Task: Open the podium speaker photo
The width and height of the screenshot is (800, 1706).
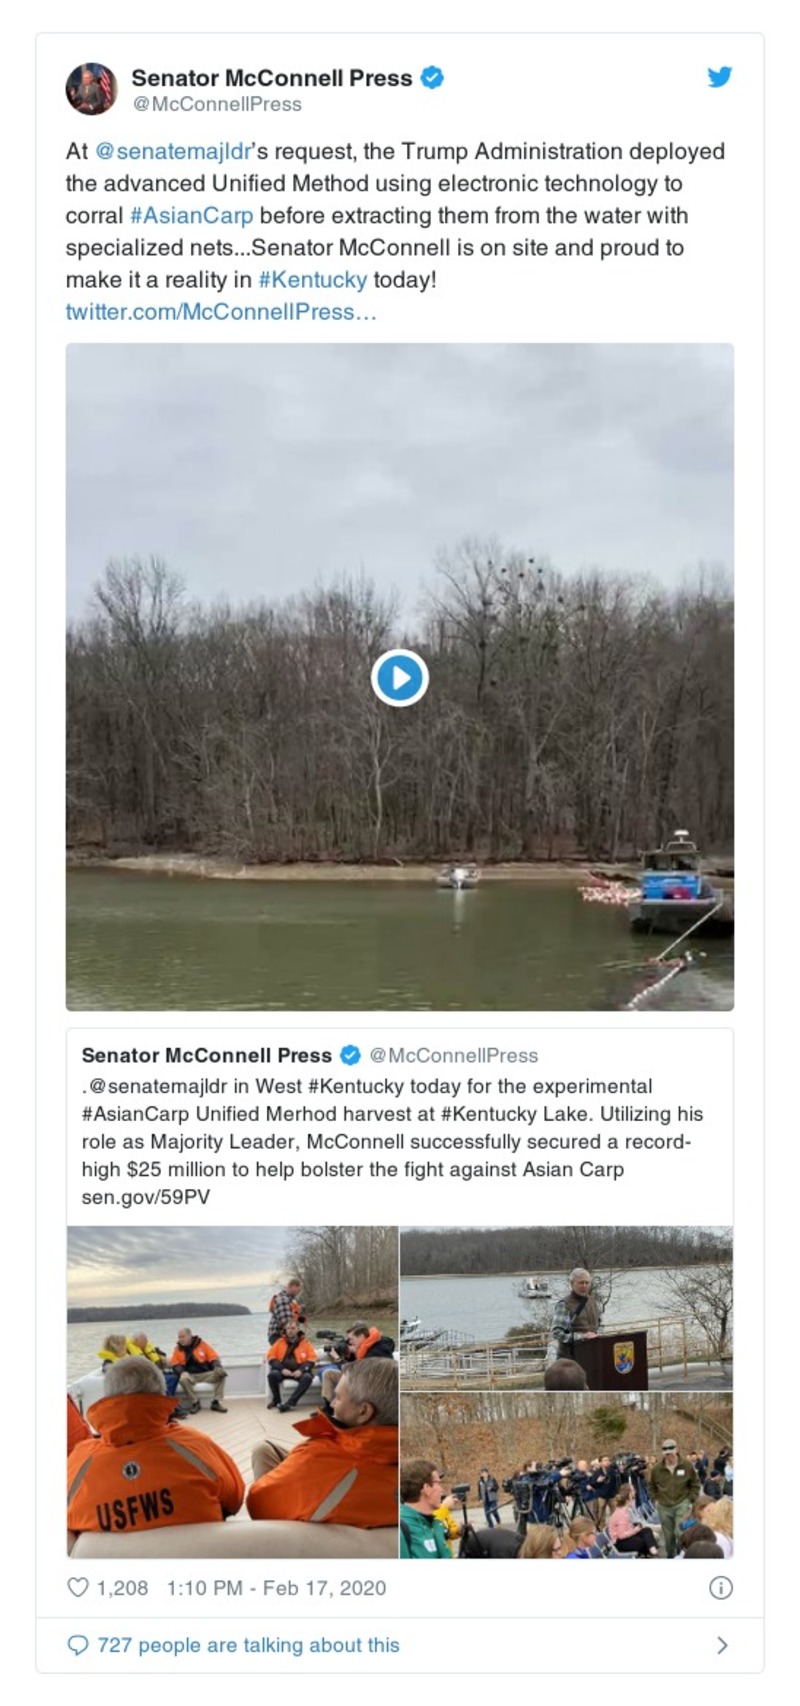Action: [566, 1307]
